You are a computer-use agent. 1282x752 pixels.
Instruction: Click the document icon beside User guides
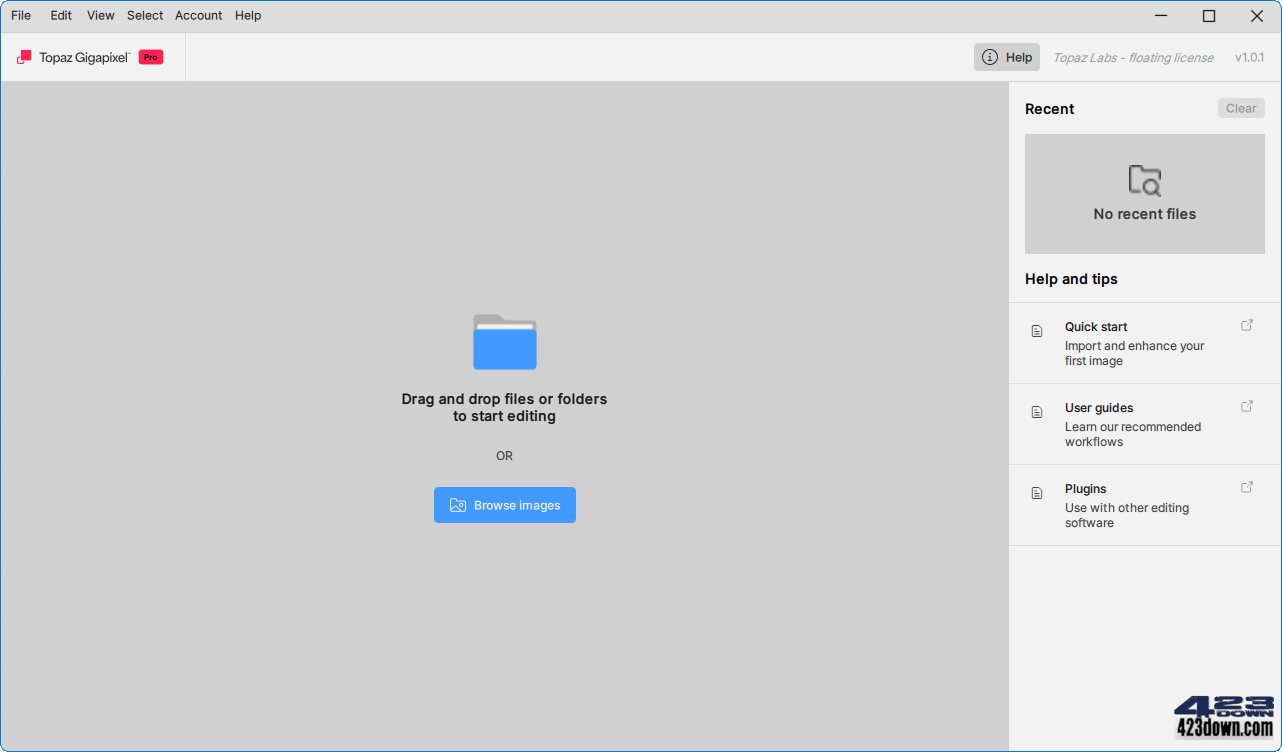[1037, 412]
